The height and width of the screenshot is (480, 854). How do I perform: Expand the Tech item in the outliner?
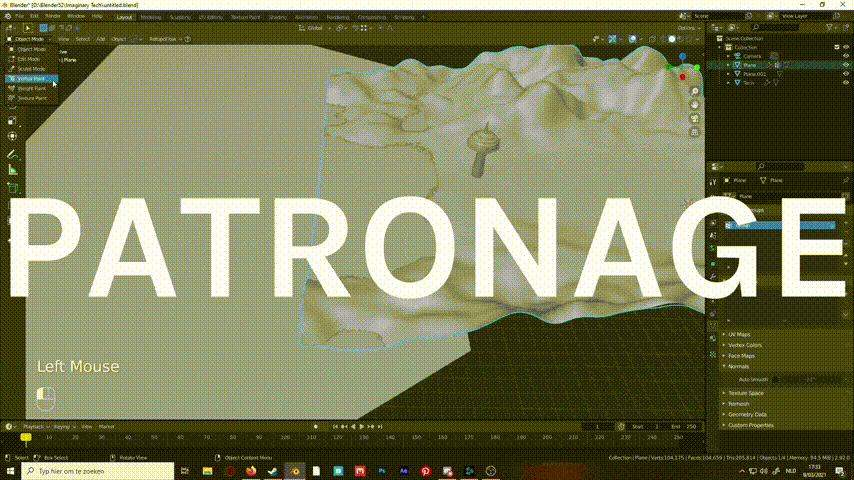pos(728,83)
